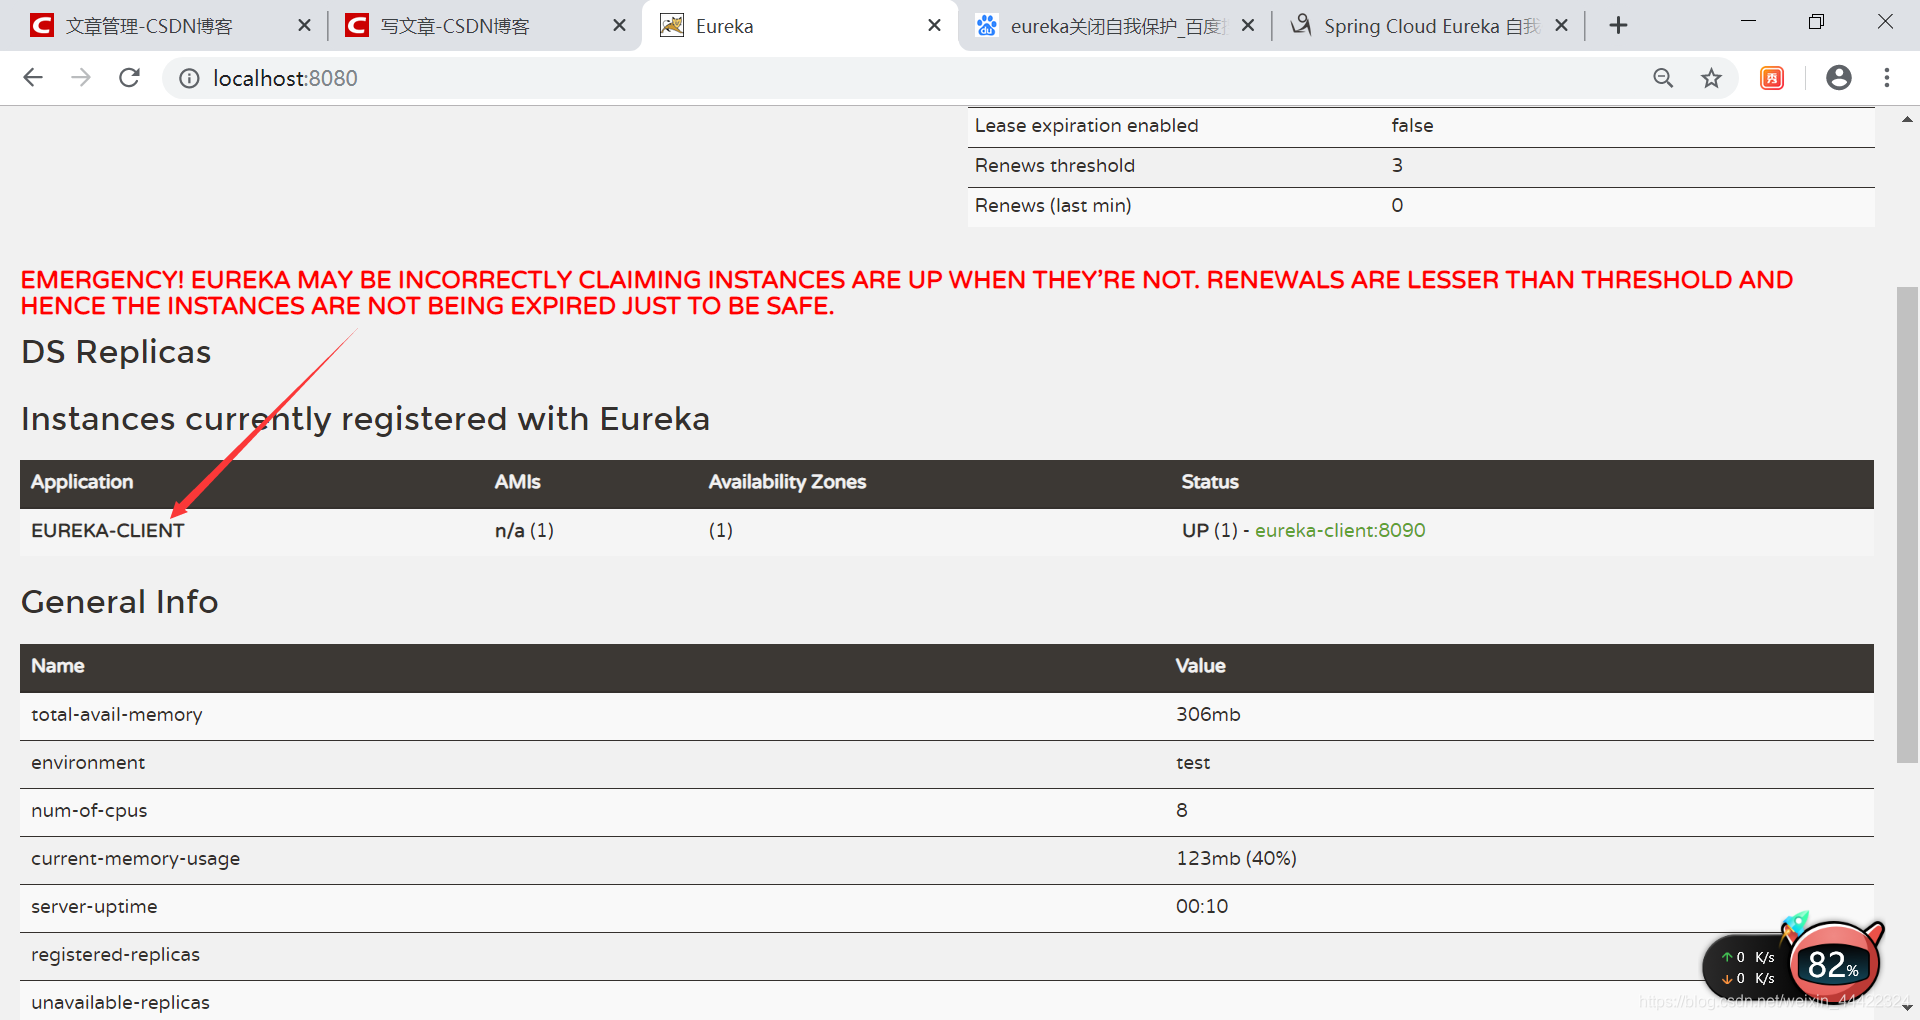
Task: Minimize the browser window
Action: tap(1748, 22)
